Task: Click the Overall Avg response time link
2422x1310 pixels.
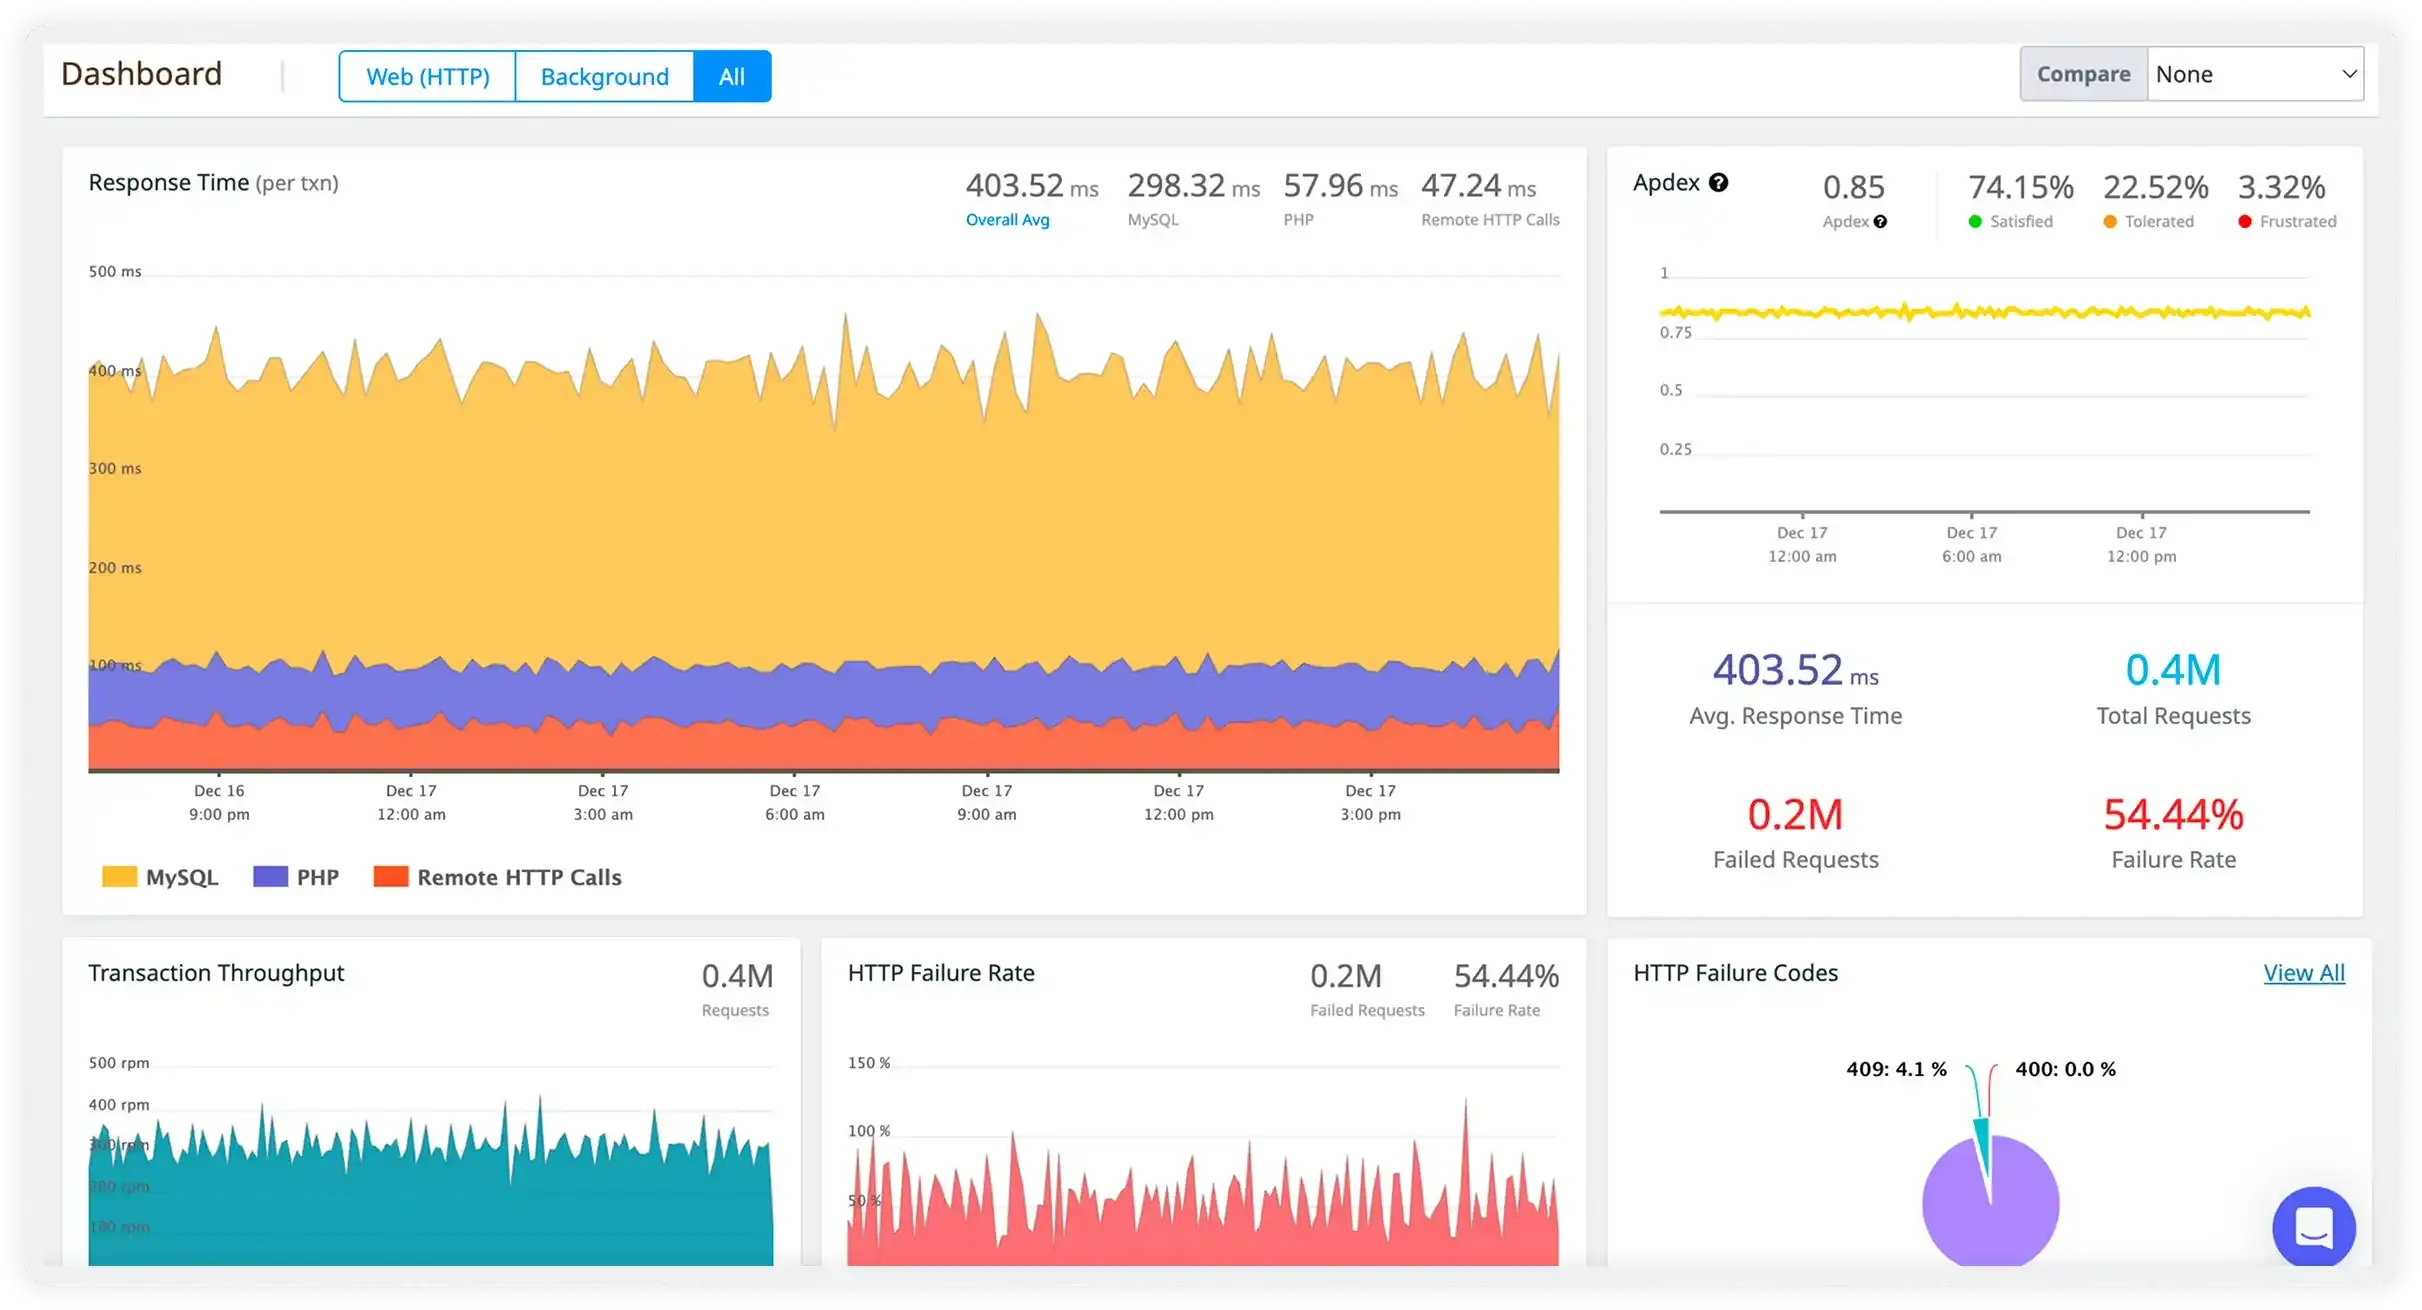Action: (x=1007, y=220)
